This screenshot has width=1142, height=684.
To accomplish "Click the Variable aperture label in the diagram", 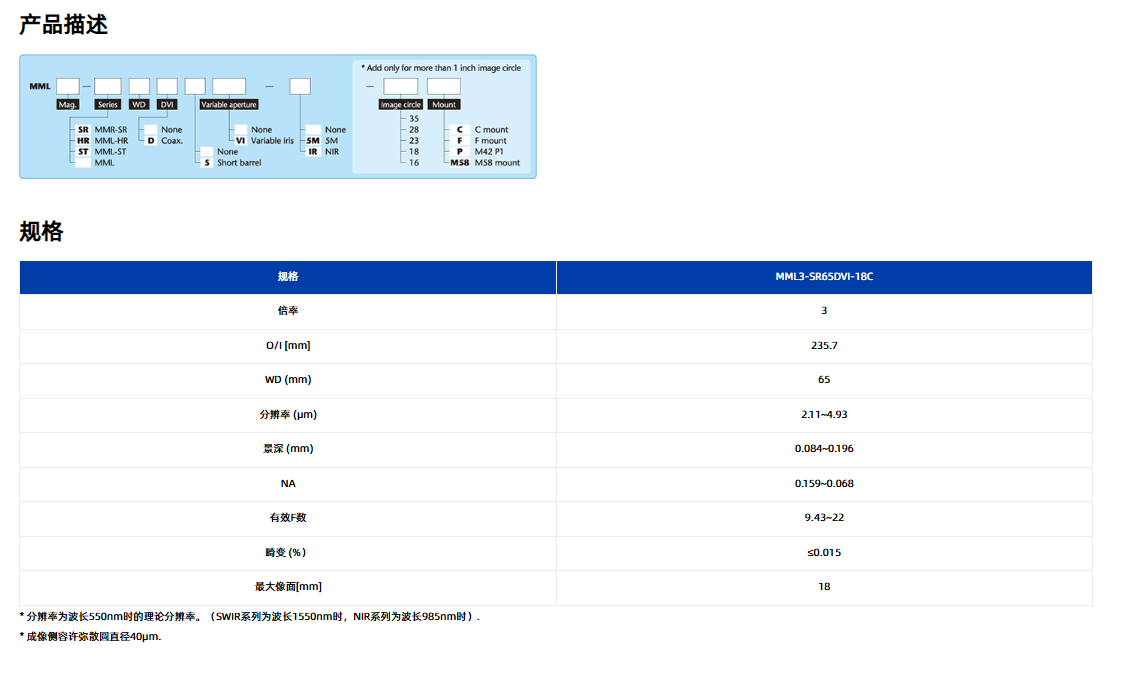I will coord(229,105).
